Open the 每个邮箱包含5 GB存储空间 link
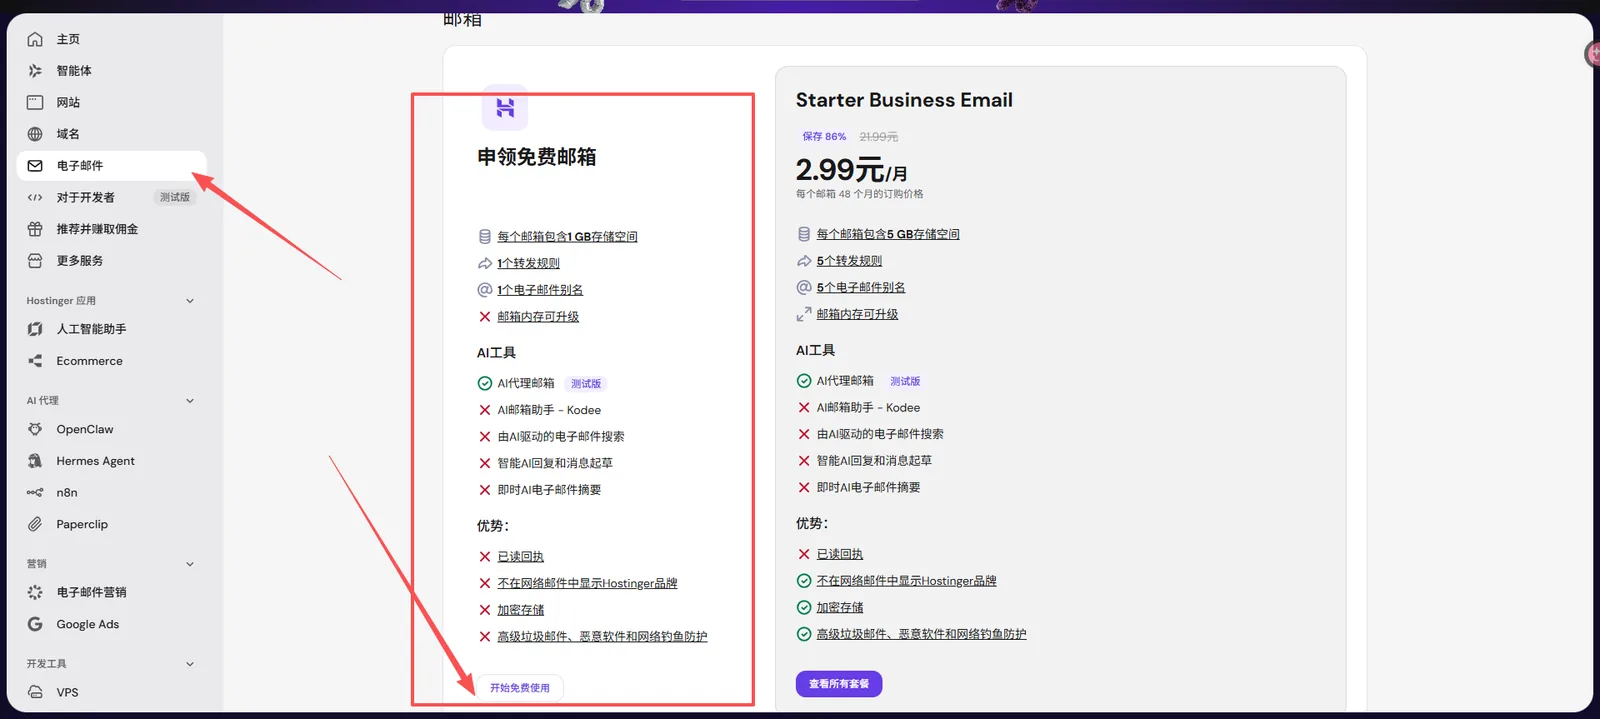Image resolution: width=1600 pixels, height=719 pixels. click(x=888, y=234)
